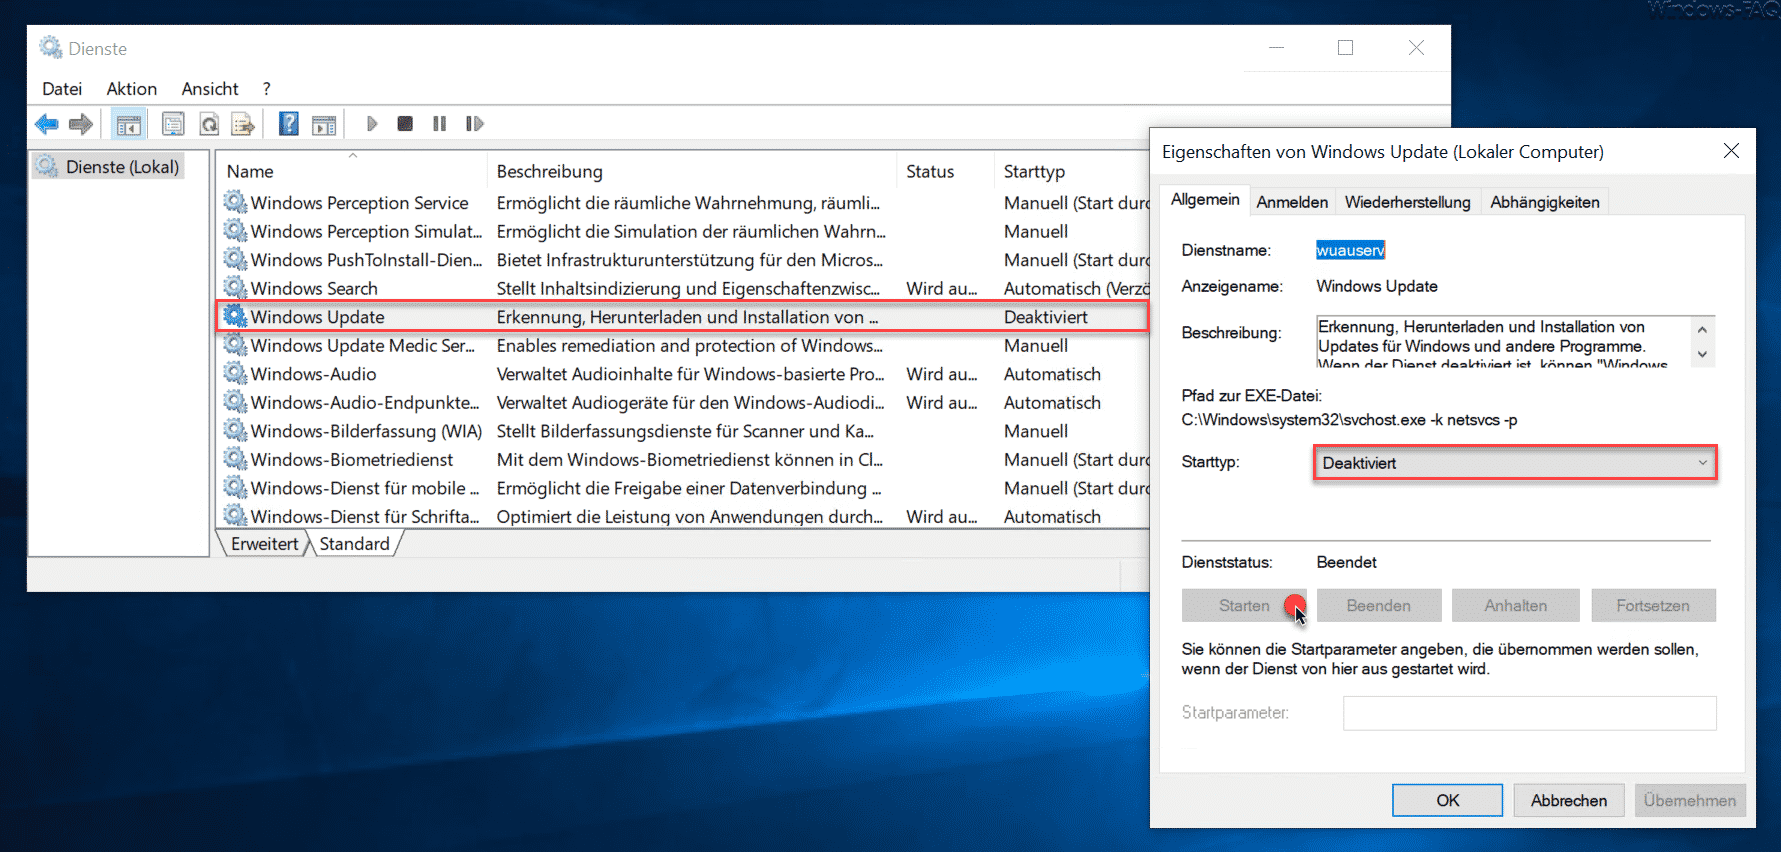Click the highlighted wuauserv service name
This screenshot has height=852, width=1781.
(1350, 250)
